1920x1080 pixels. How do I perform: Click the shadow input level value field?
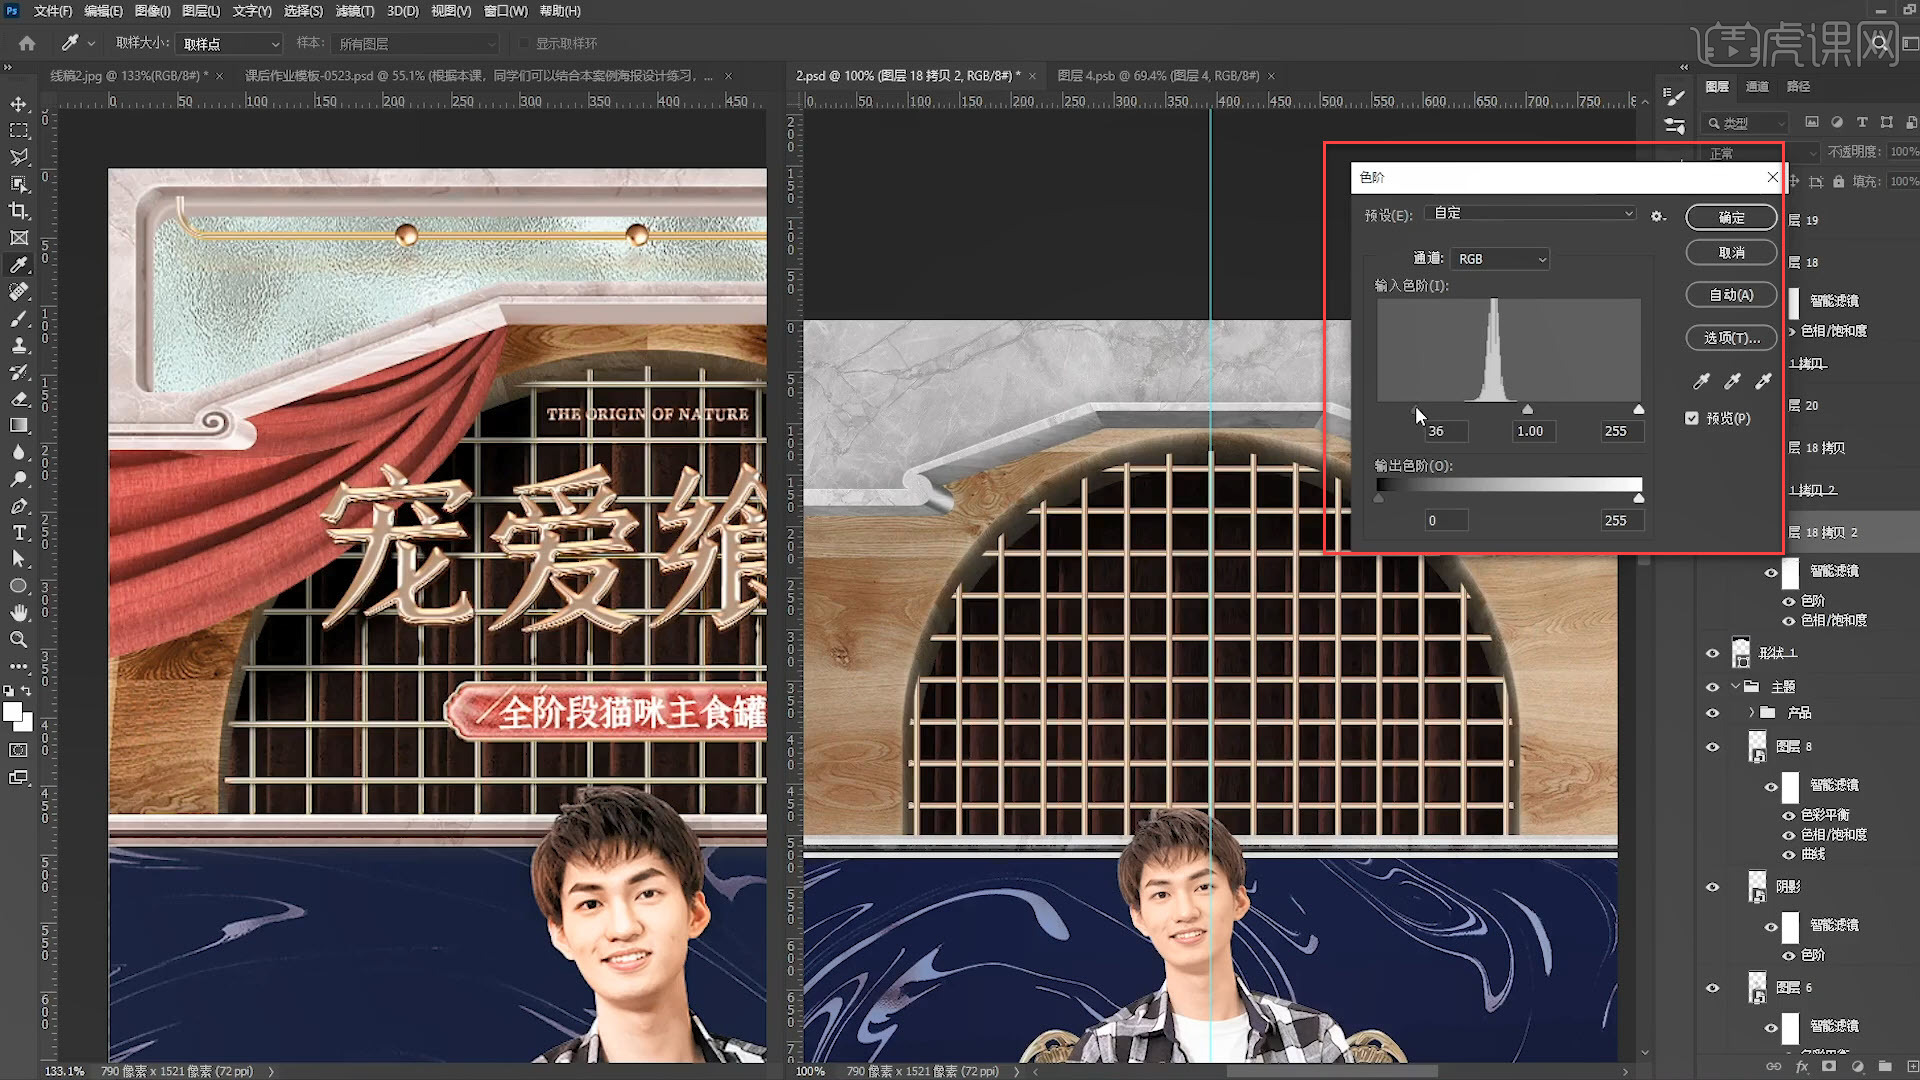(1445, 431)
